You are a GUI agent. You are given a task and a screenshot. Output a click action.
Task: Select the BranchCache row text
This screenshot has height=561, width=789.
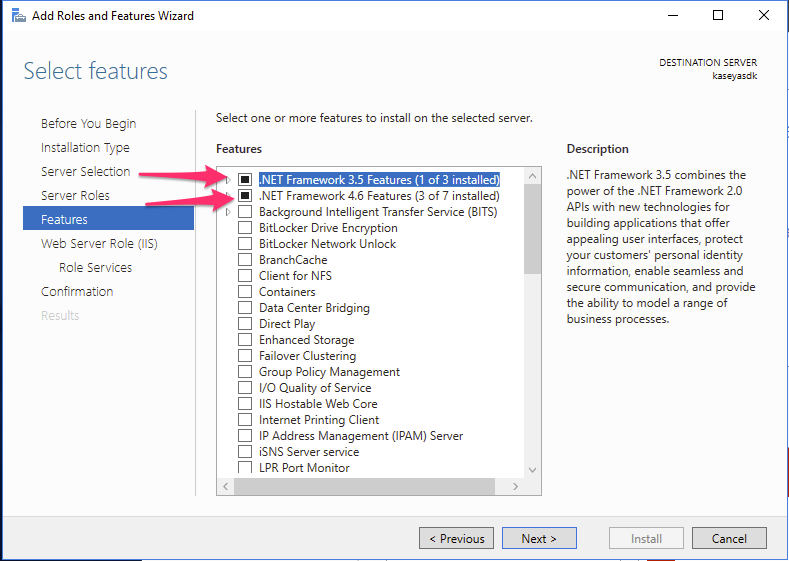pyautogui.click(x=293, y=260)
